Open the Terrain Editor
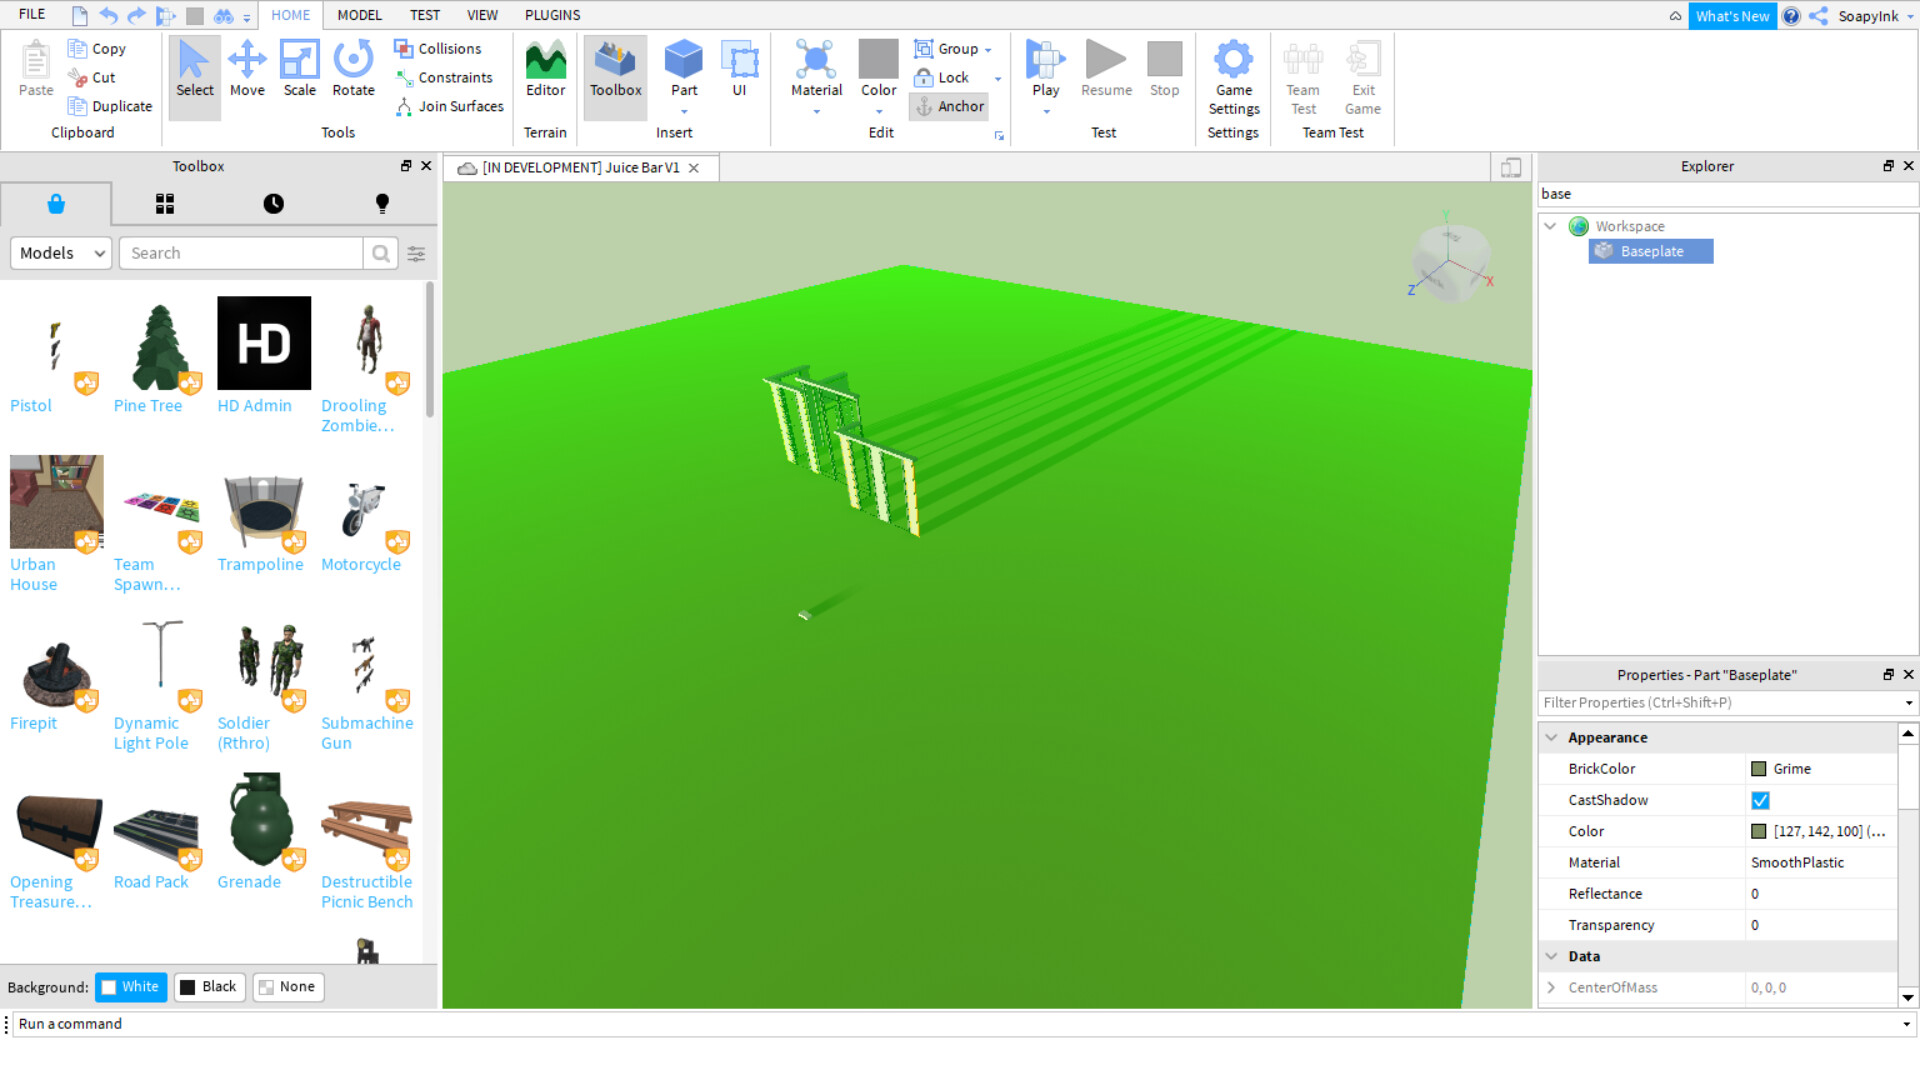Viewport: 1920px width, 1080px height. click(x=545, y=70)
